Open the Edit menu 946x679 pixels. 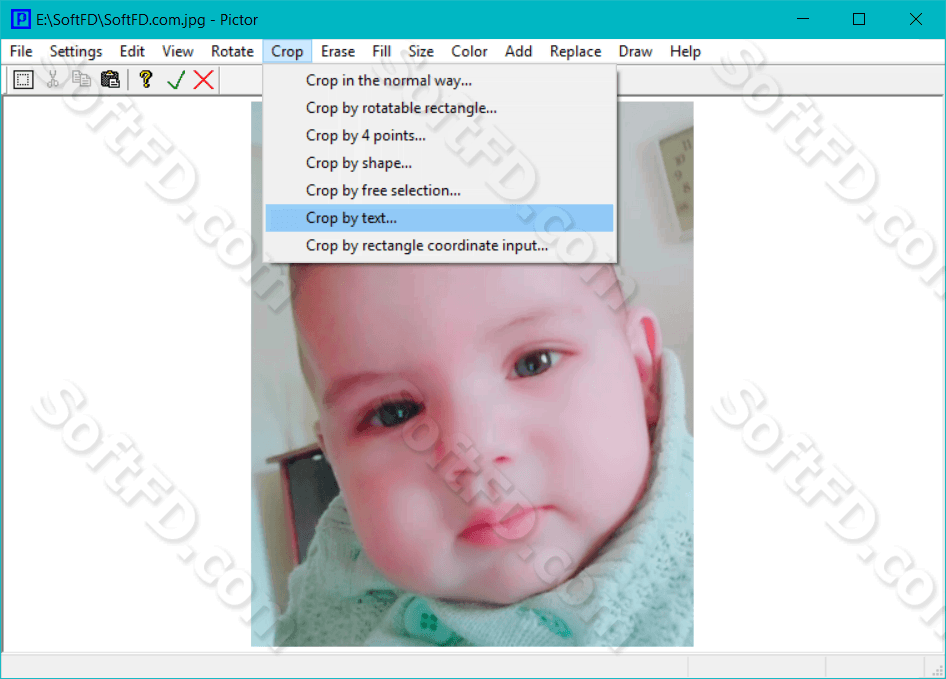coord(132,51)
